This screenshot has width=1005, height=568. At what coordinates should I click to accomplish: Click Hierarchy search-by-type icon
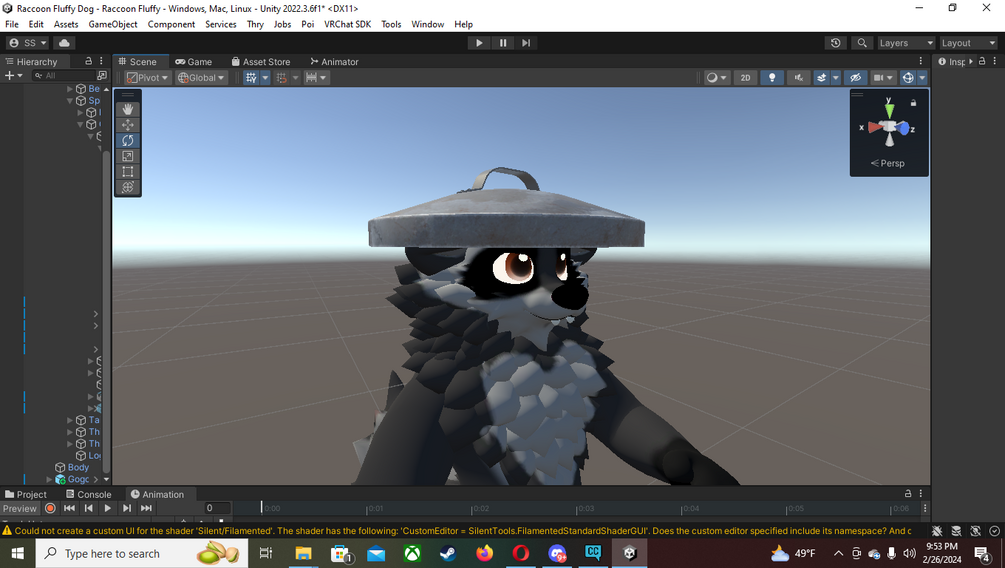[x=101, y=76]
